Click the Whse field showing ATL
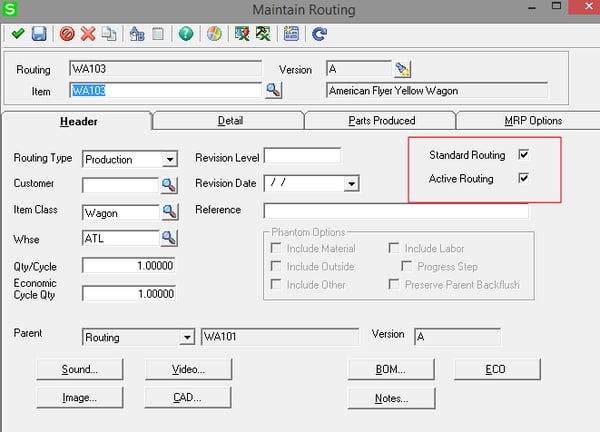Viewport: 600px width, 432px height. pyautogui.click(x=121, y=238)
